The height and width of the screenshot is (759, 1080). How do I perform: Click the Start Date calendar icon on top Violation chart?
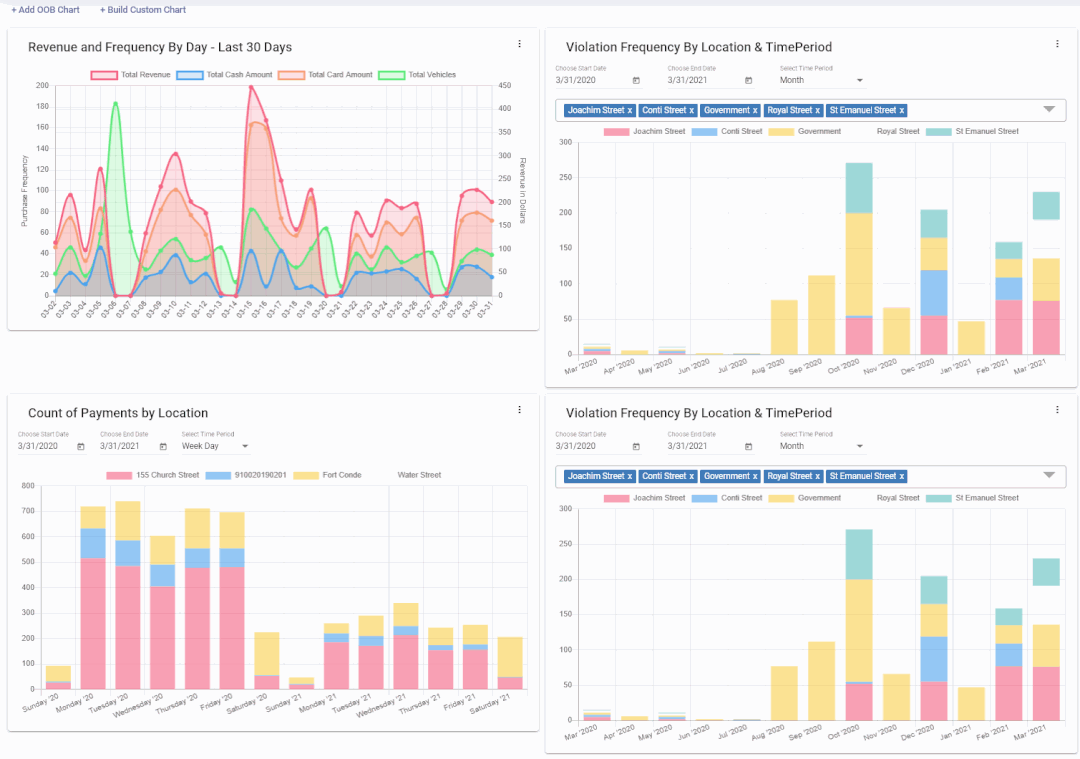coord(636,79)
